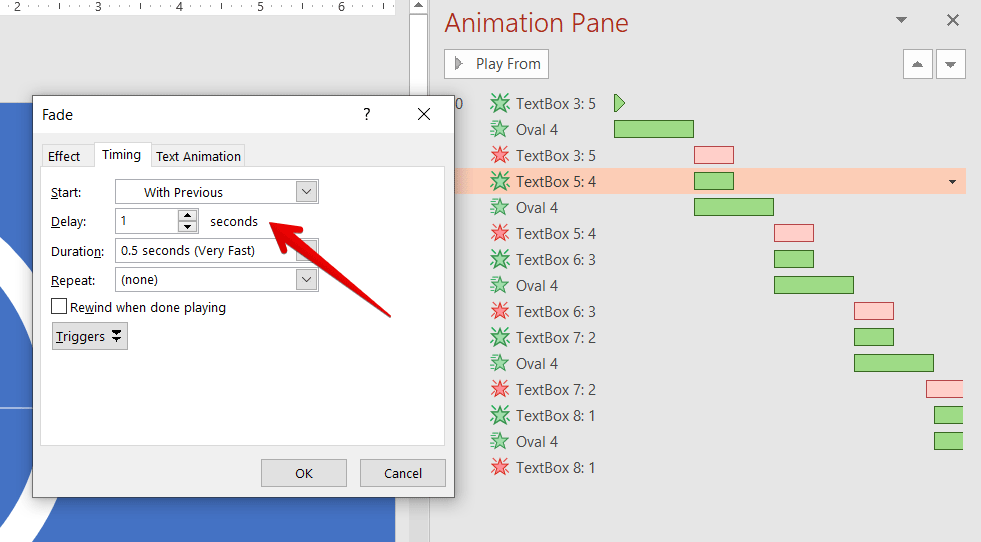Click the move animation up arrow
Screen dimensions: 981x542
[918, 64]
